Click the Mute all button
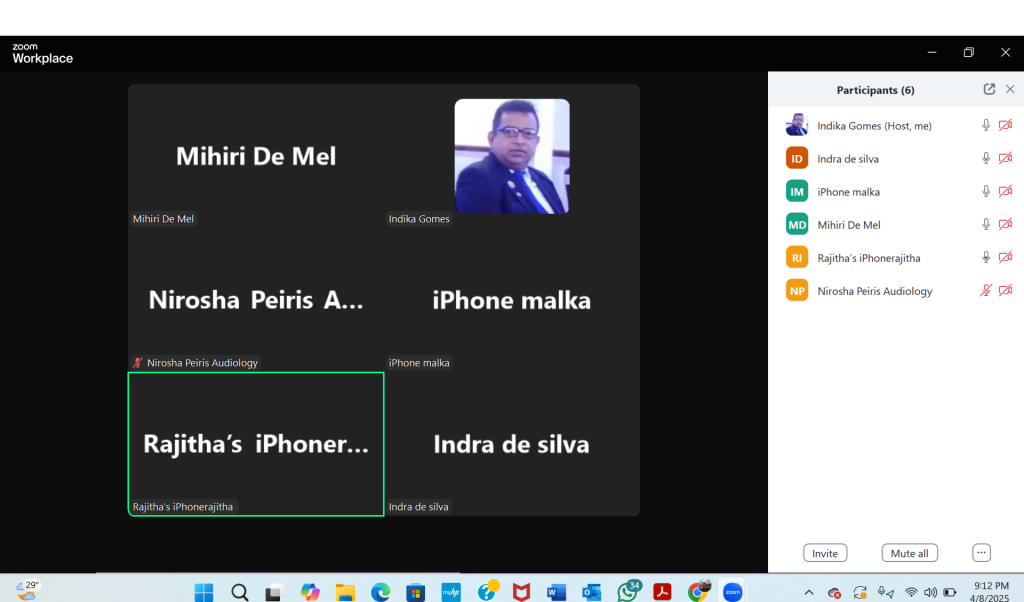The height and width of the screenshot is (602, 1024). tap(909, 553)
